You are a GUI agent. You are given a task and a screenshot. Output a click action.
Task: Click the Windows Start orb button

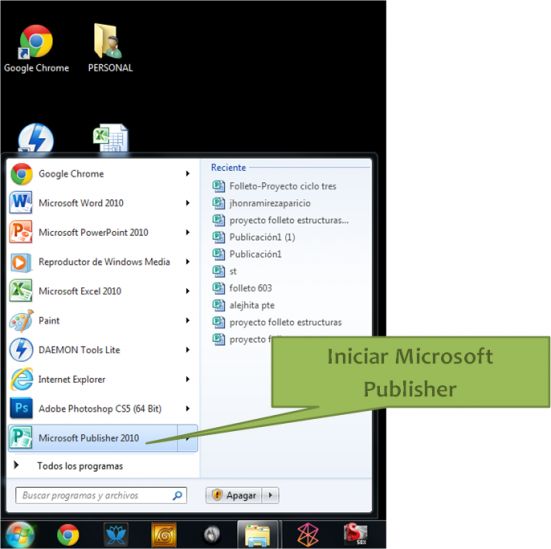pyautogui.click(x=20, y=535)
